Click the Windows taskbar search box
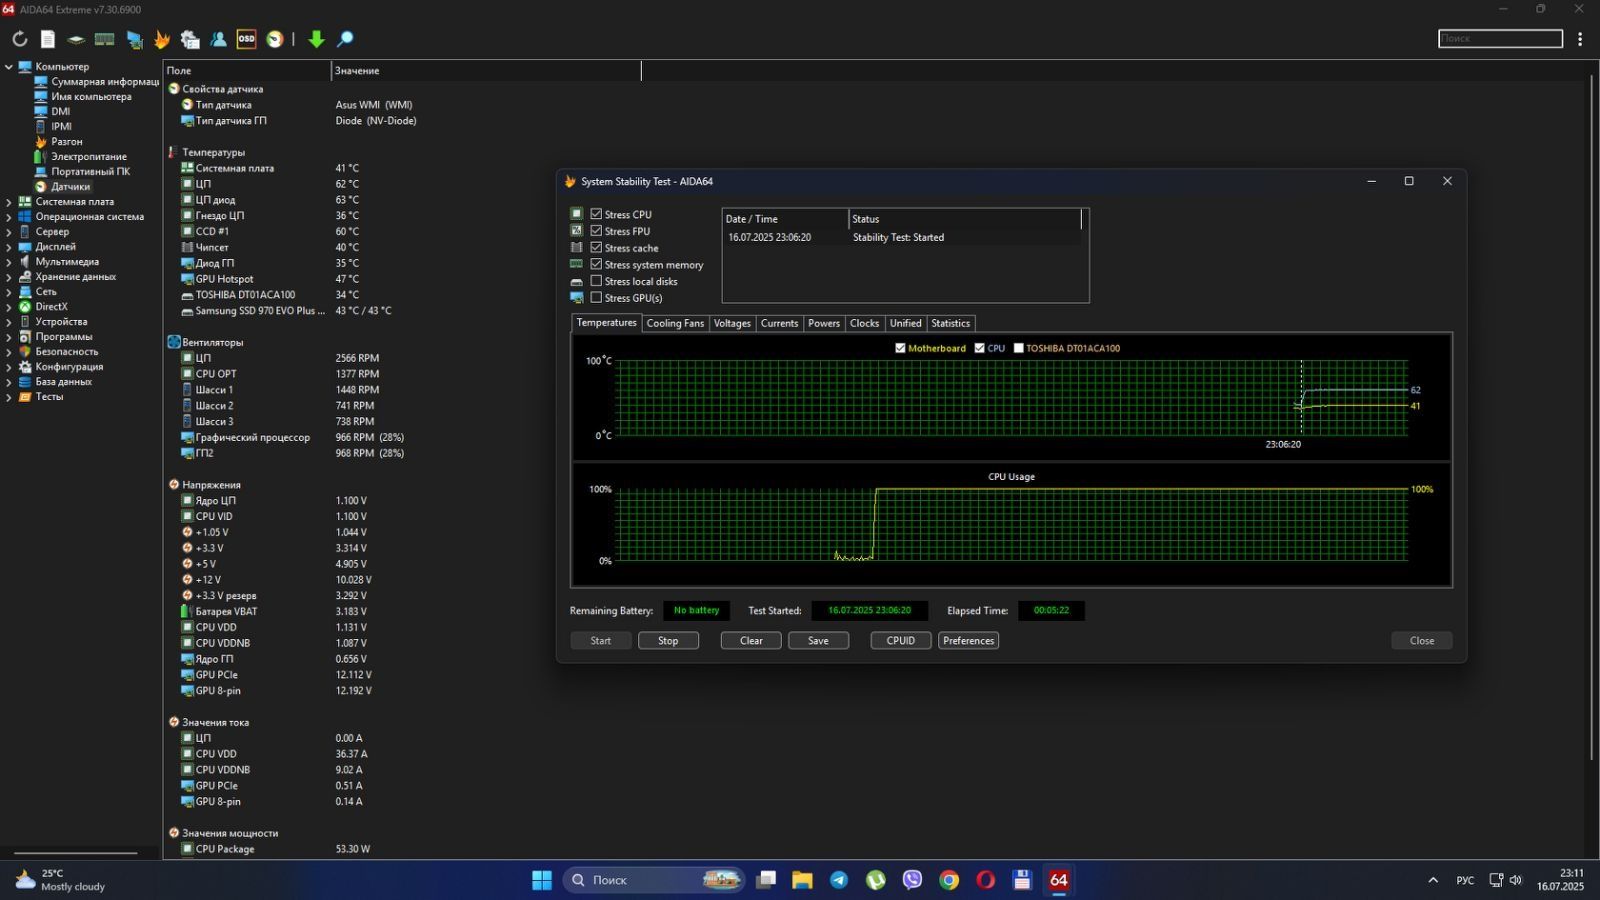This screenshot has width=1600, height=900. tap(654, 880)
